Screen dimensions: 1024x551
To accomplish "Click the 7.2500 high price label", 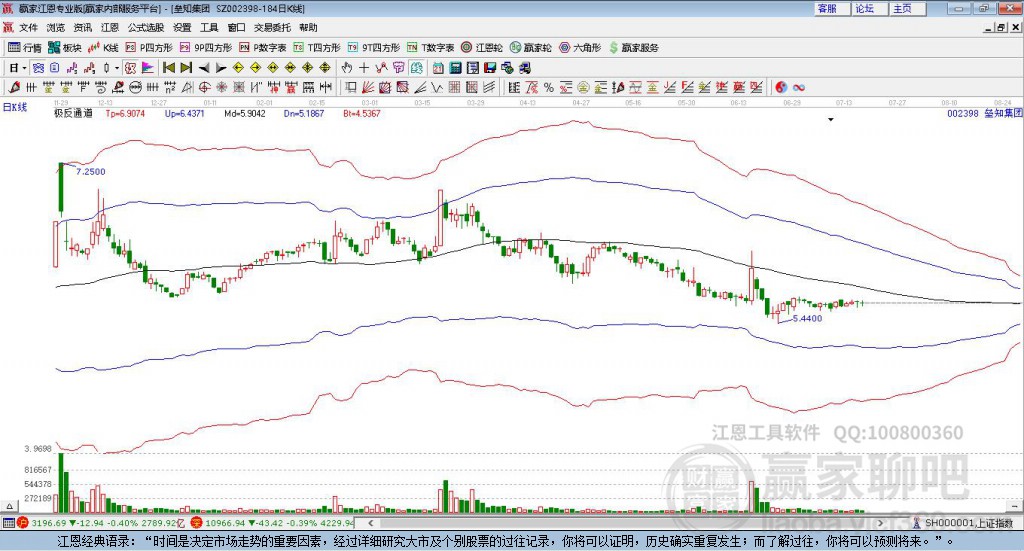I will click(91, 171).
